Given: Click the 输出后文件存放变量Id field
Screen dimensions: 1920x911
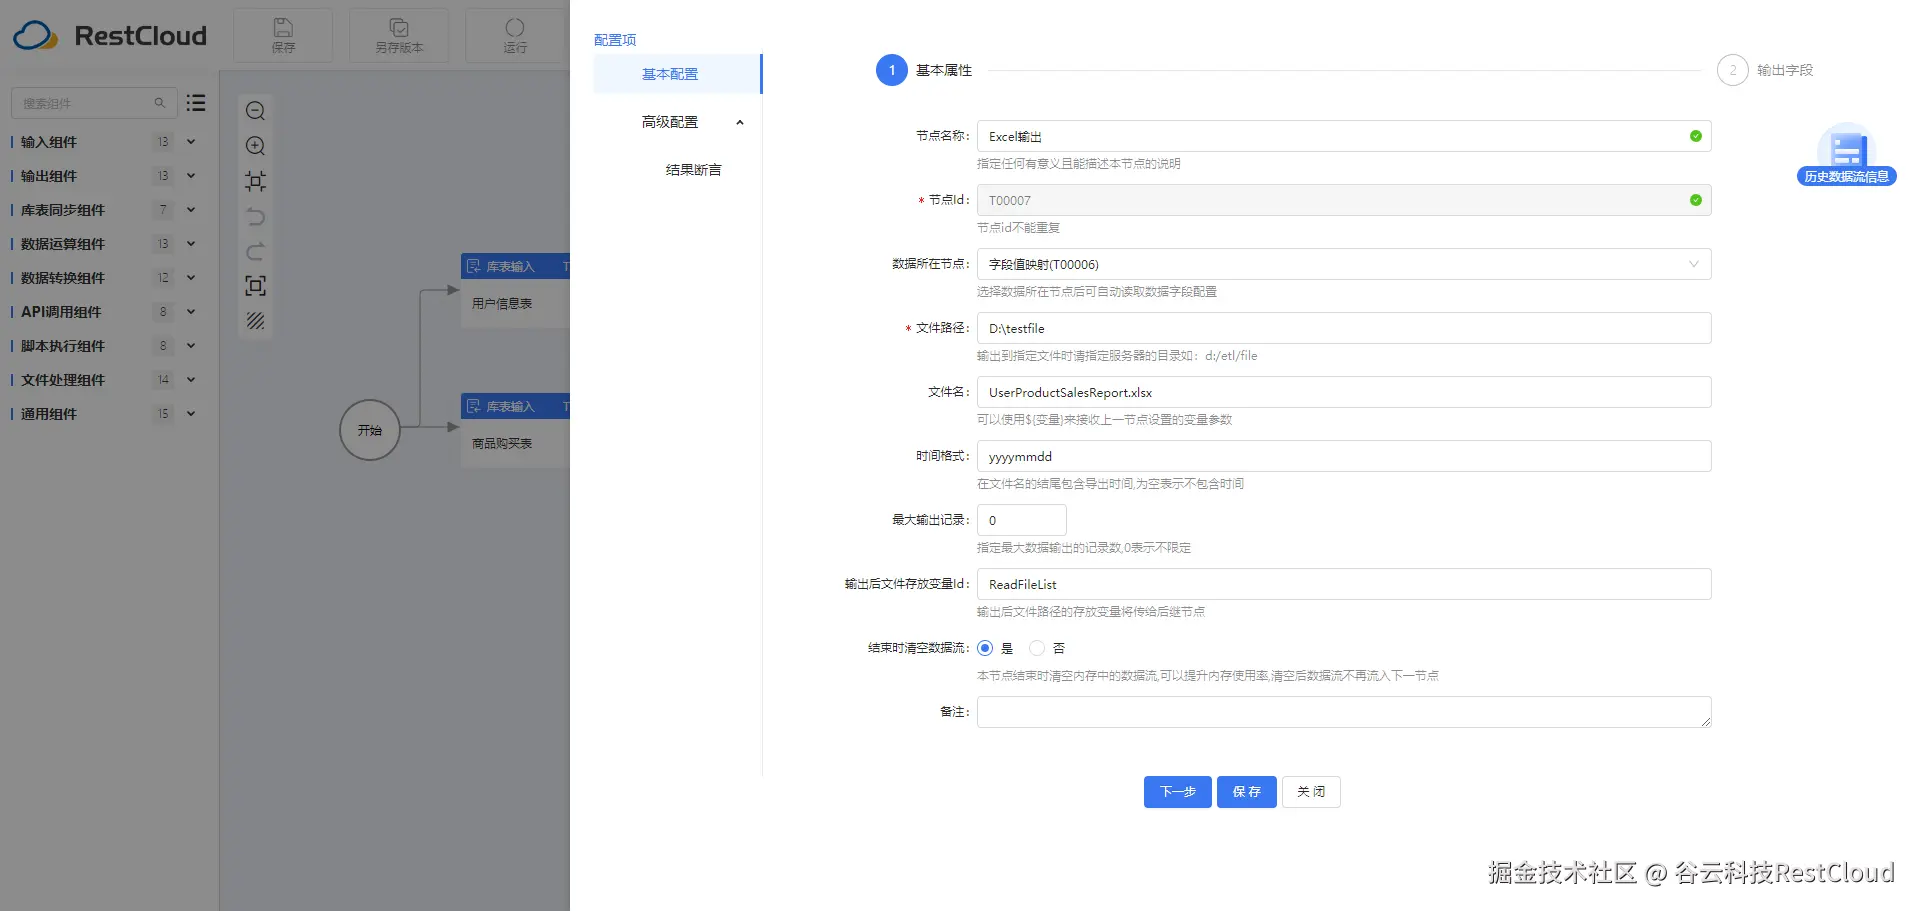Looking at the screenshot, I should coord(1344,584).
